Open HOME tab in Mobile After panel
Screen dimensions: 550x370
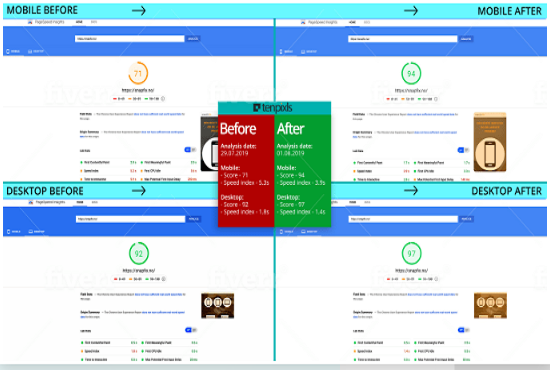click(352, 22)
